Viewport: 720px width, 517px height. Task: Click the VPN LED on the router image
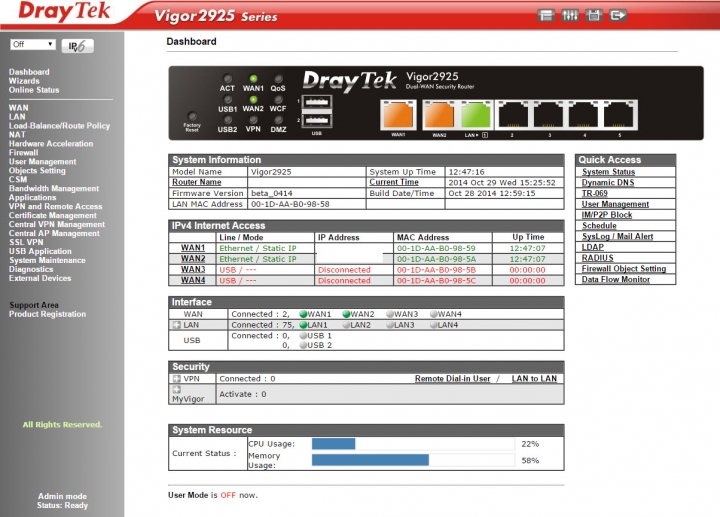click(x=253, y=120)
